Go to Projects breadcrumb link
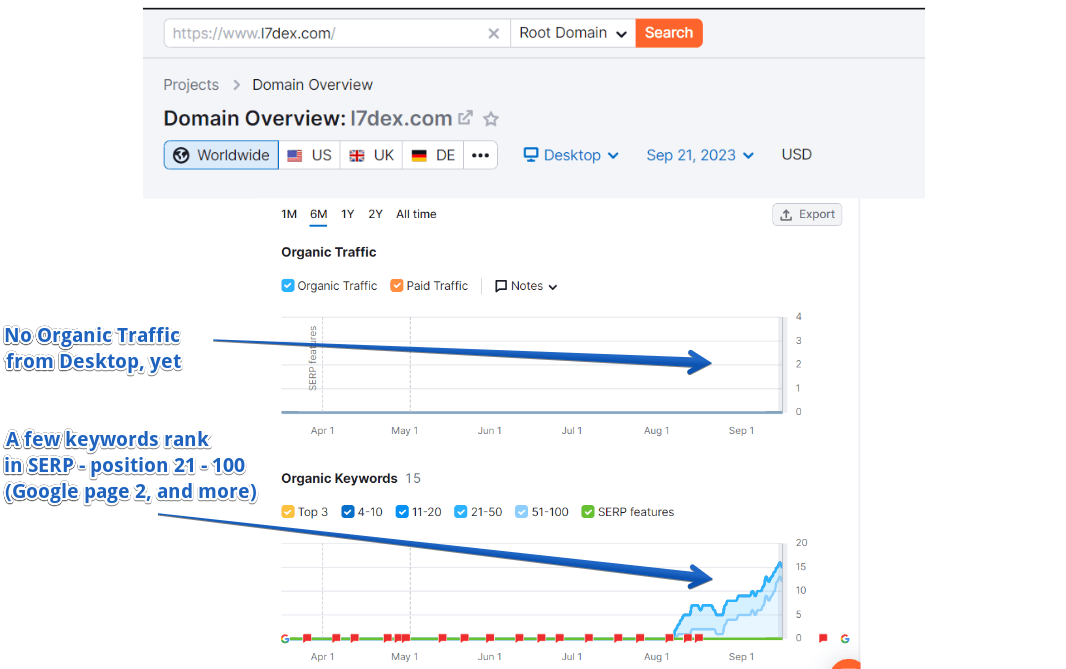The width and height of the screenshot is (1066, 669). [x=191, y=85]
